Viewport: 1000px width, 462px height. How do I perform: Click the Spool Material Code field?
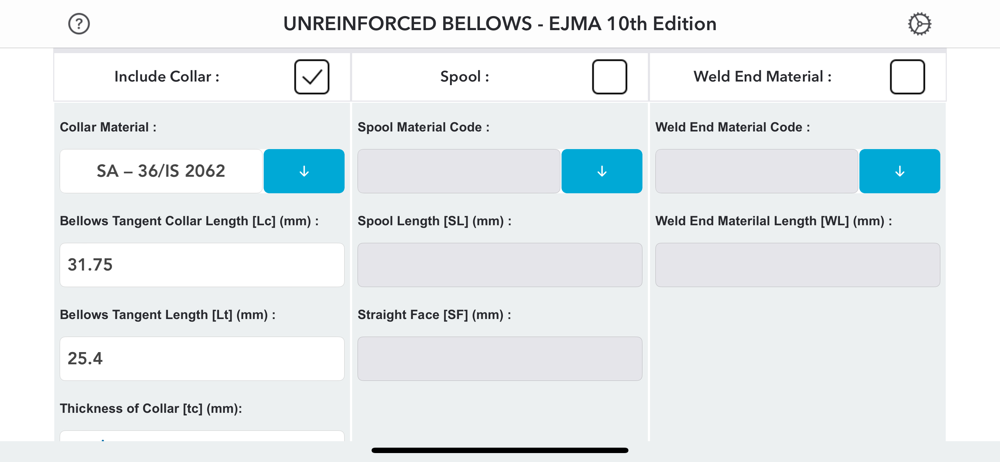[x=458, y=171]
